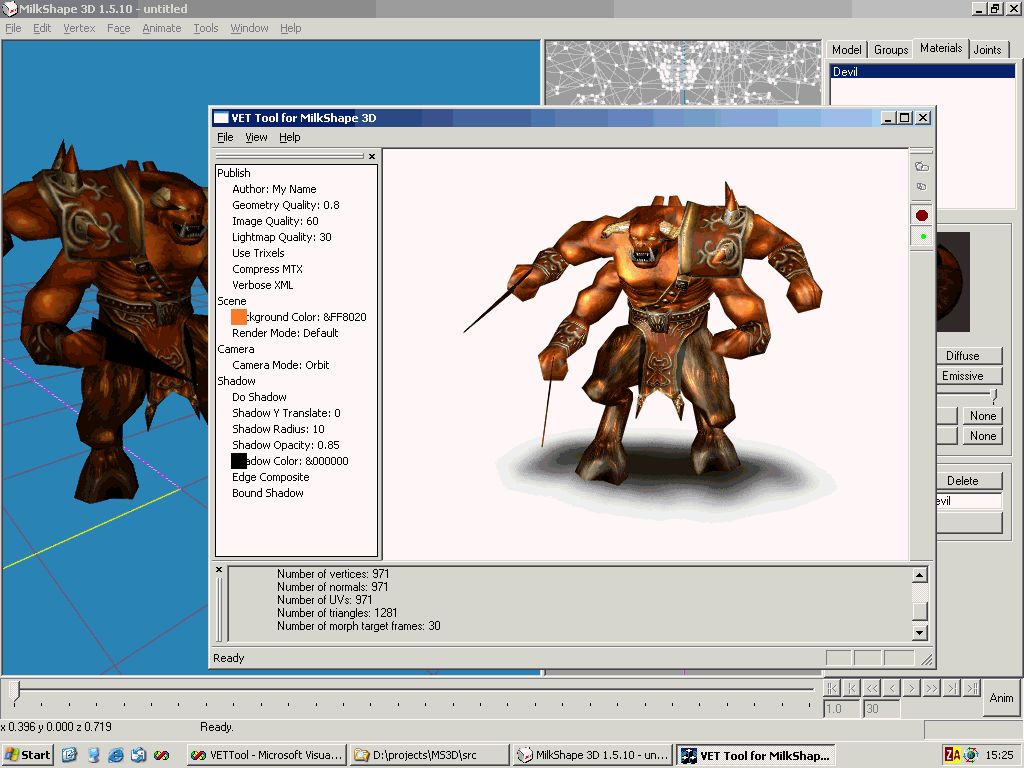Click the fast-forward (>>) animation button

click(x=932, y=688)
